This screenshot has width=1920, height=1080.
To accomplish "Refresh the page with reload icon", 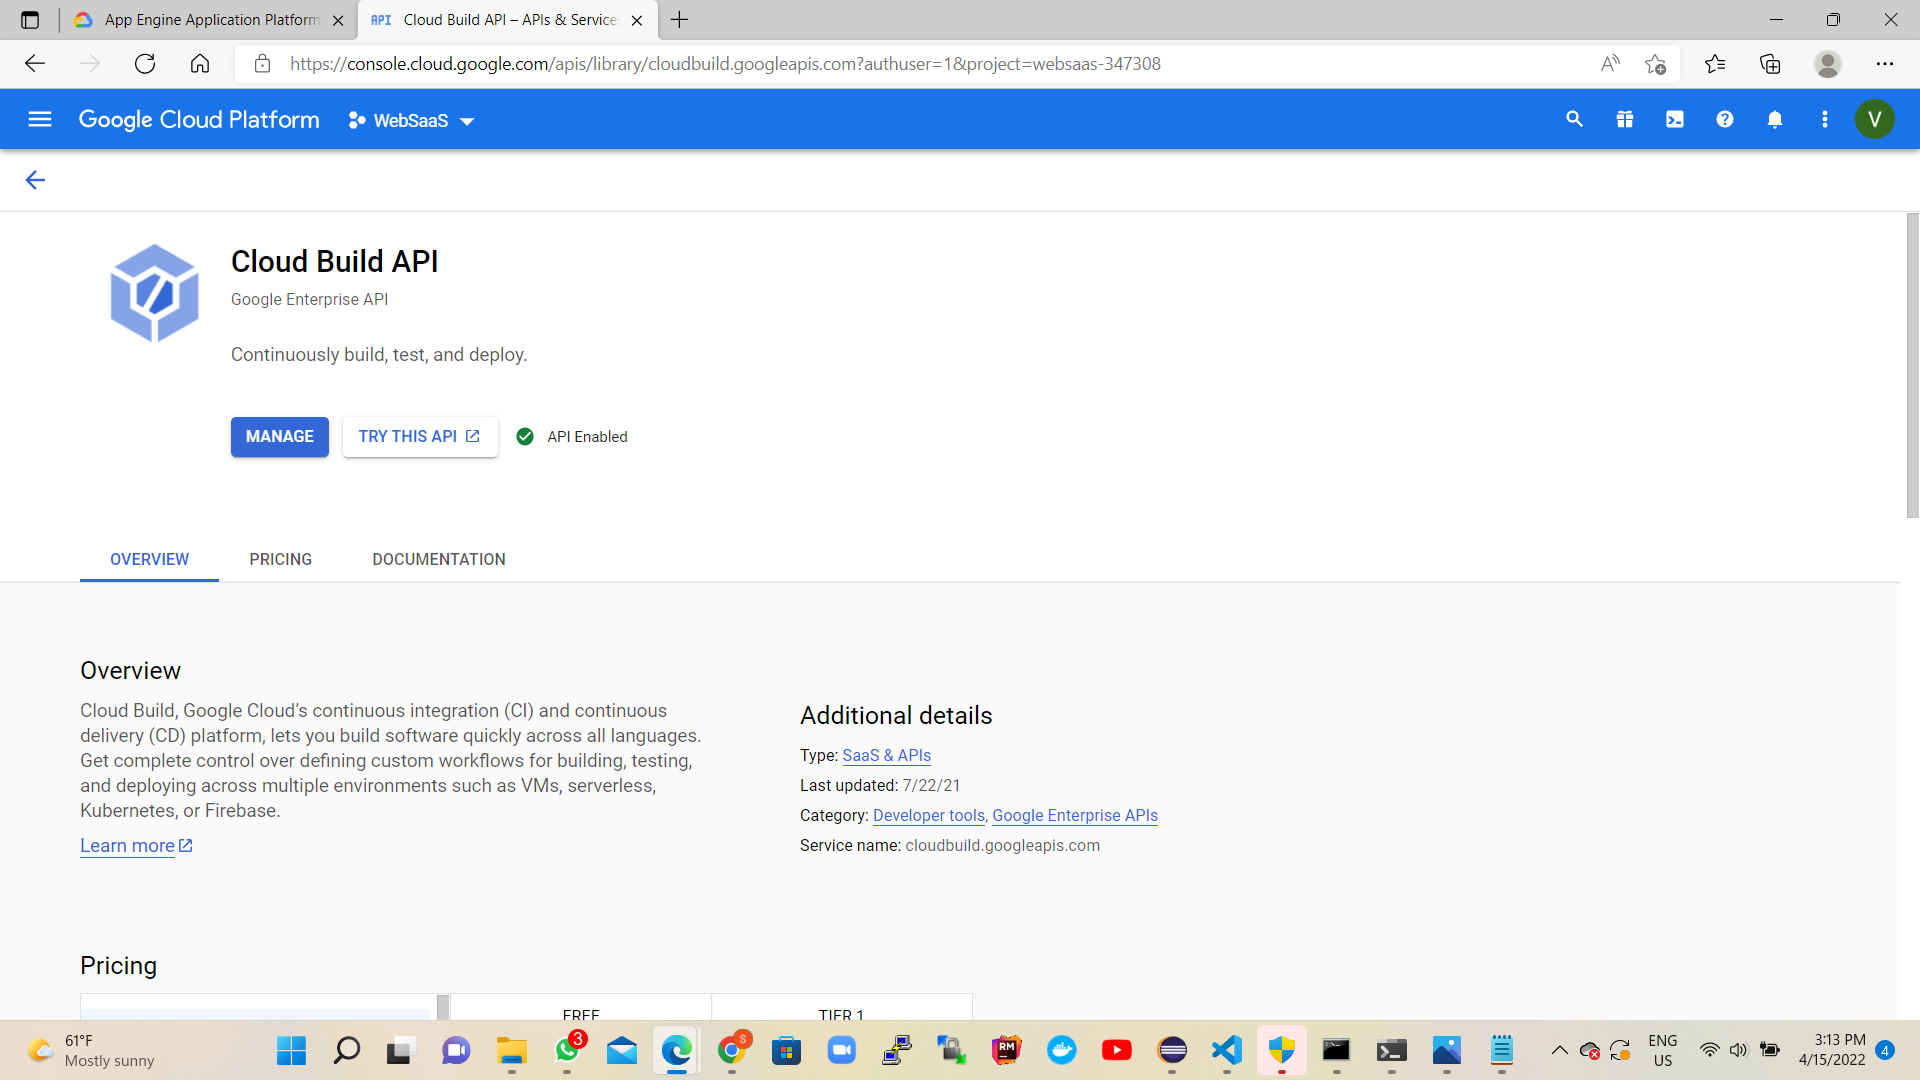I will pos(145,64).
